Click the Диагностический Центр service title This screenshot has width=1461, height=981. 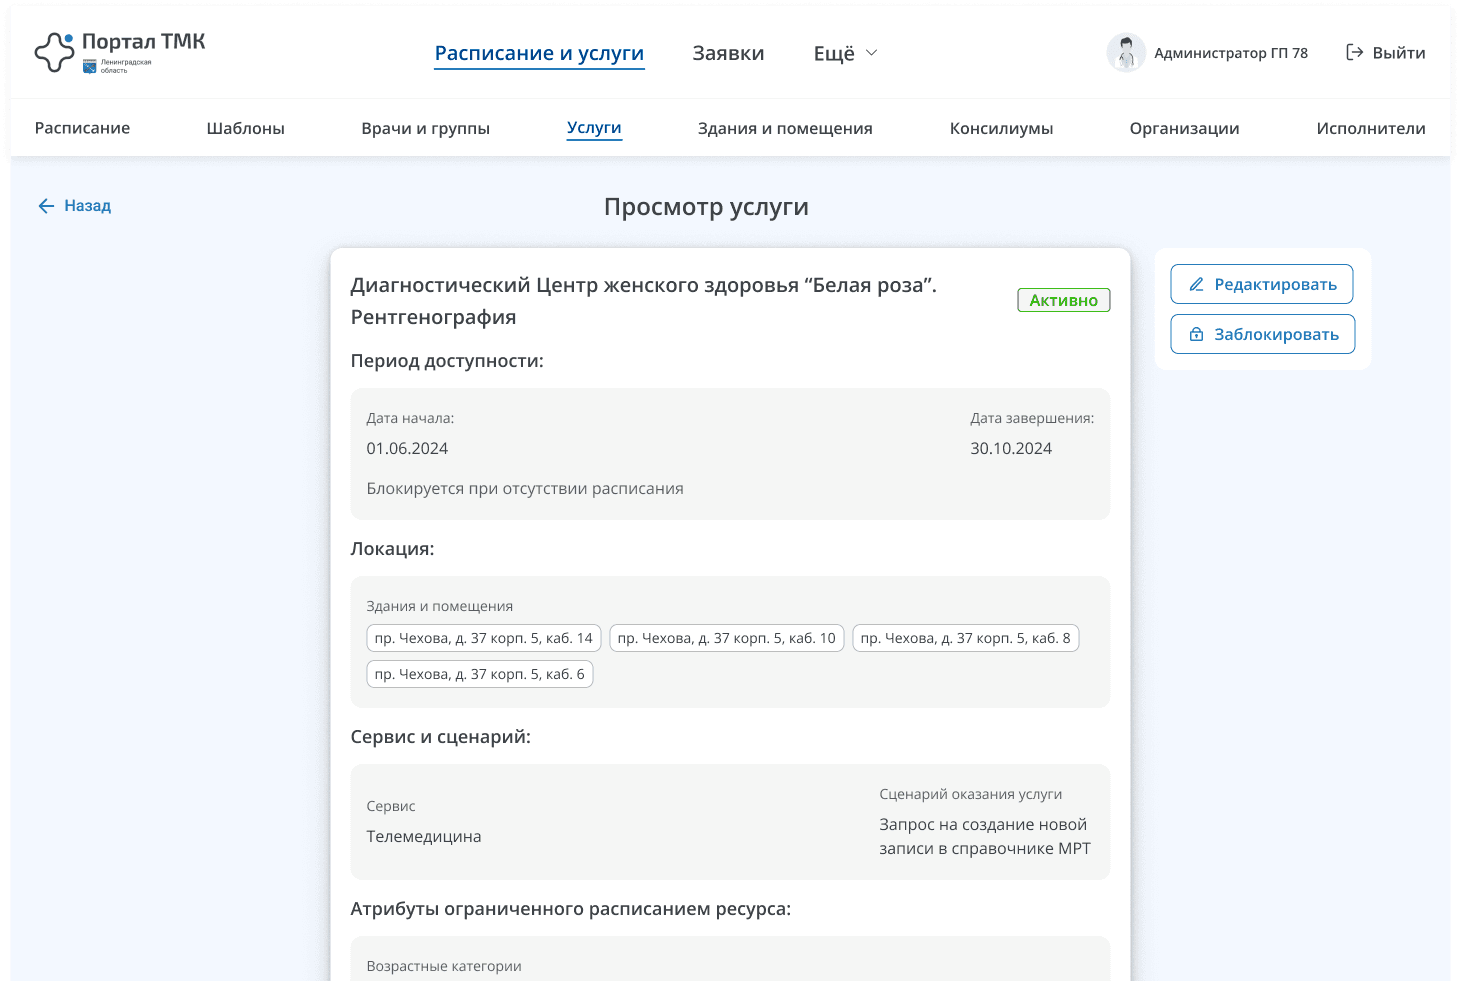tap(644, 301)
